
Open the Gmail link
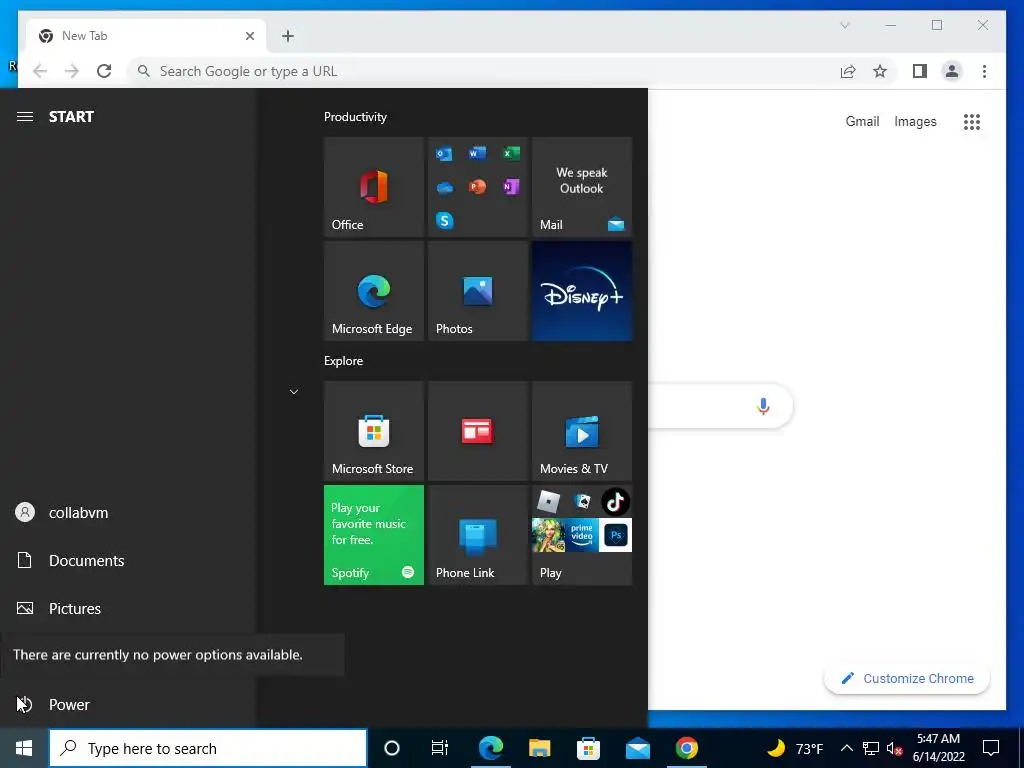[x=862, y=121]
